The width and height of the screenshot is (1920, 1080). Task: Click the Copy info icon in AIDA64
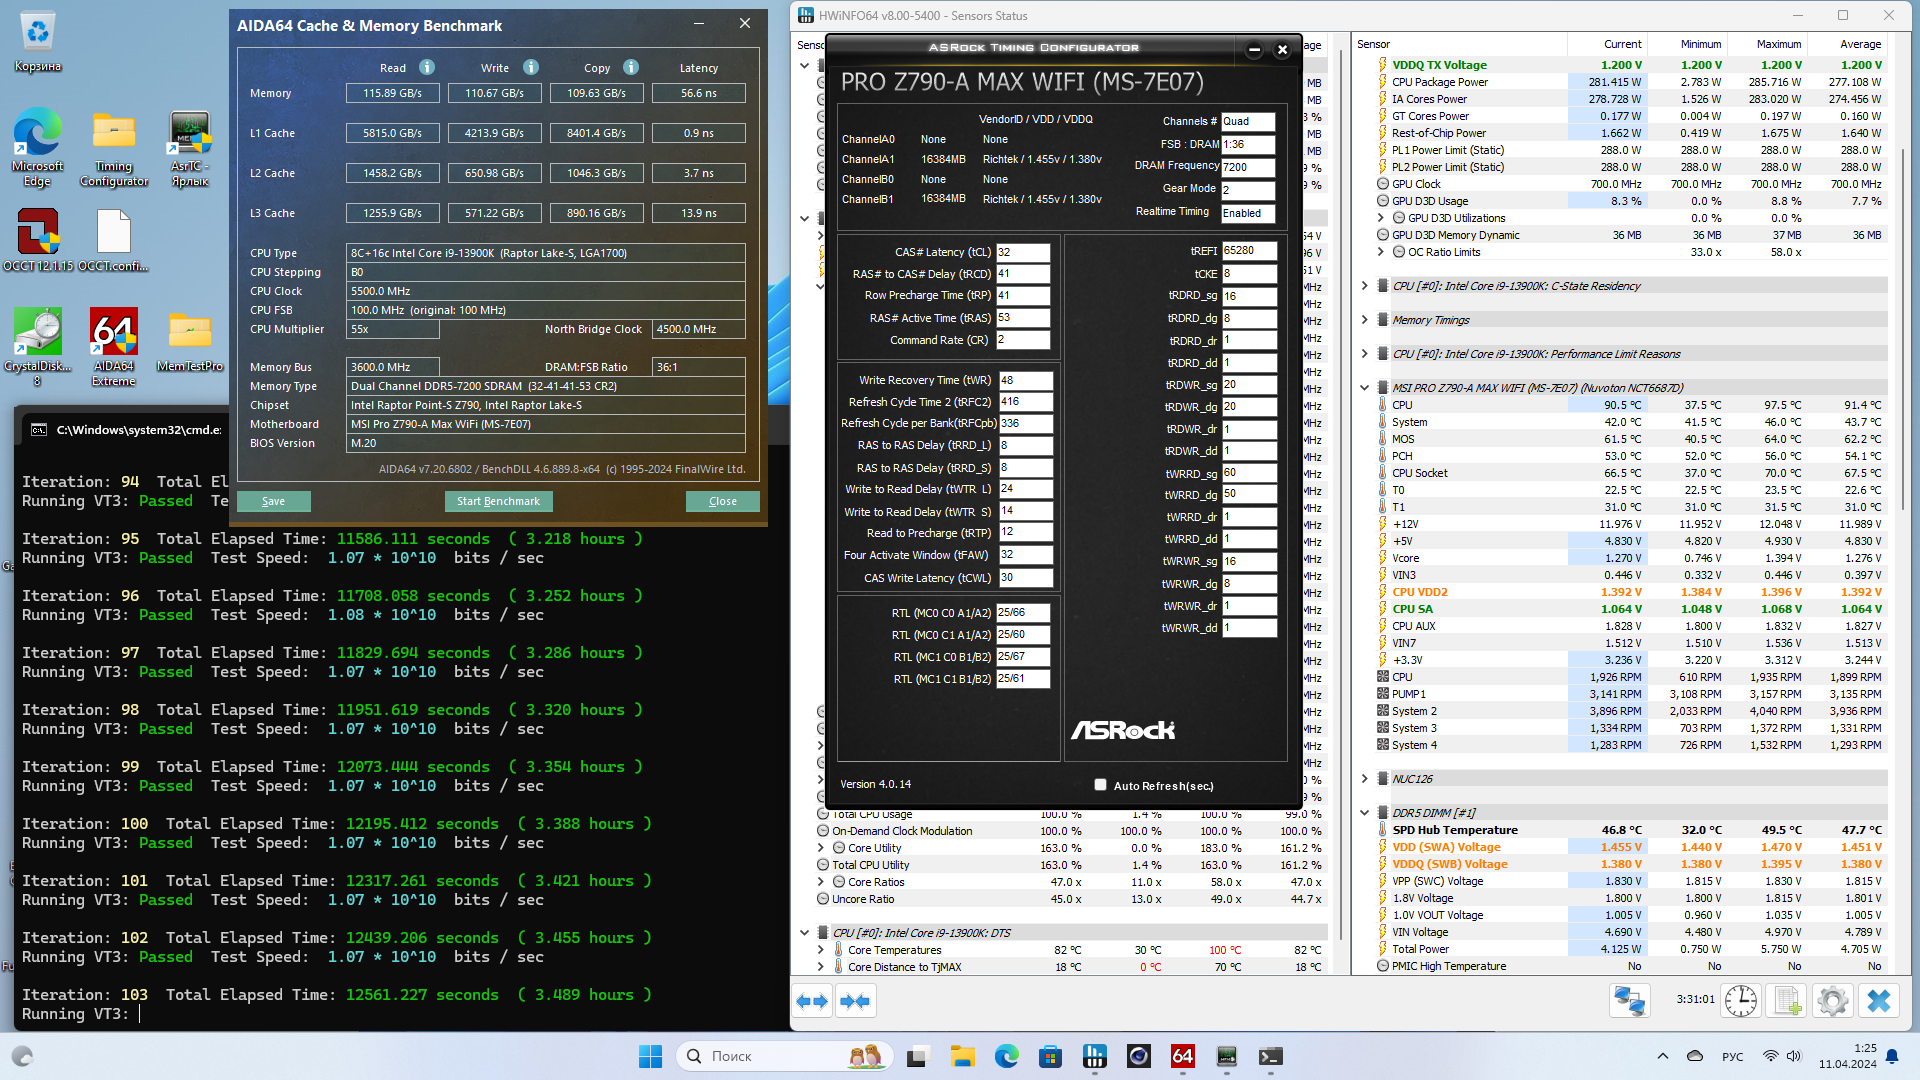tap(631, 67)
